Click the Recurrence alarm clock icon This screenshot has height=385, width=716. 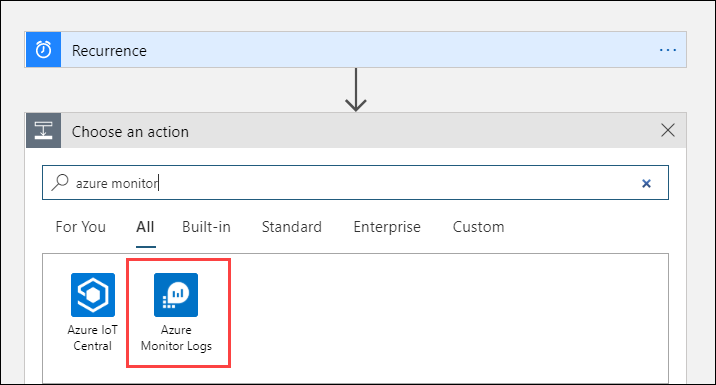[43, 50]
